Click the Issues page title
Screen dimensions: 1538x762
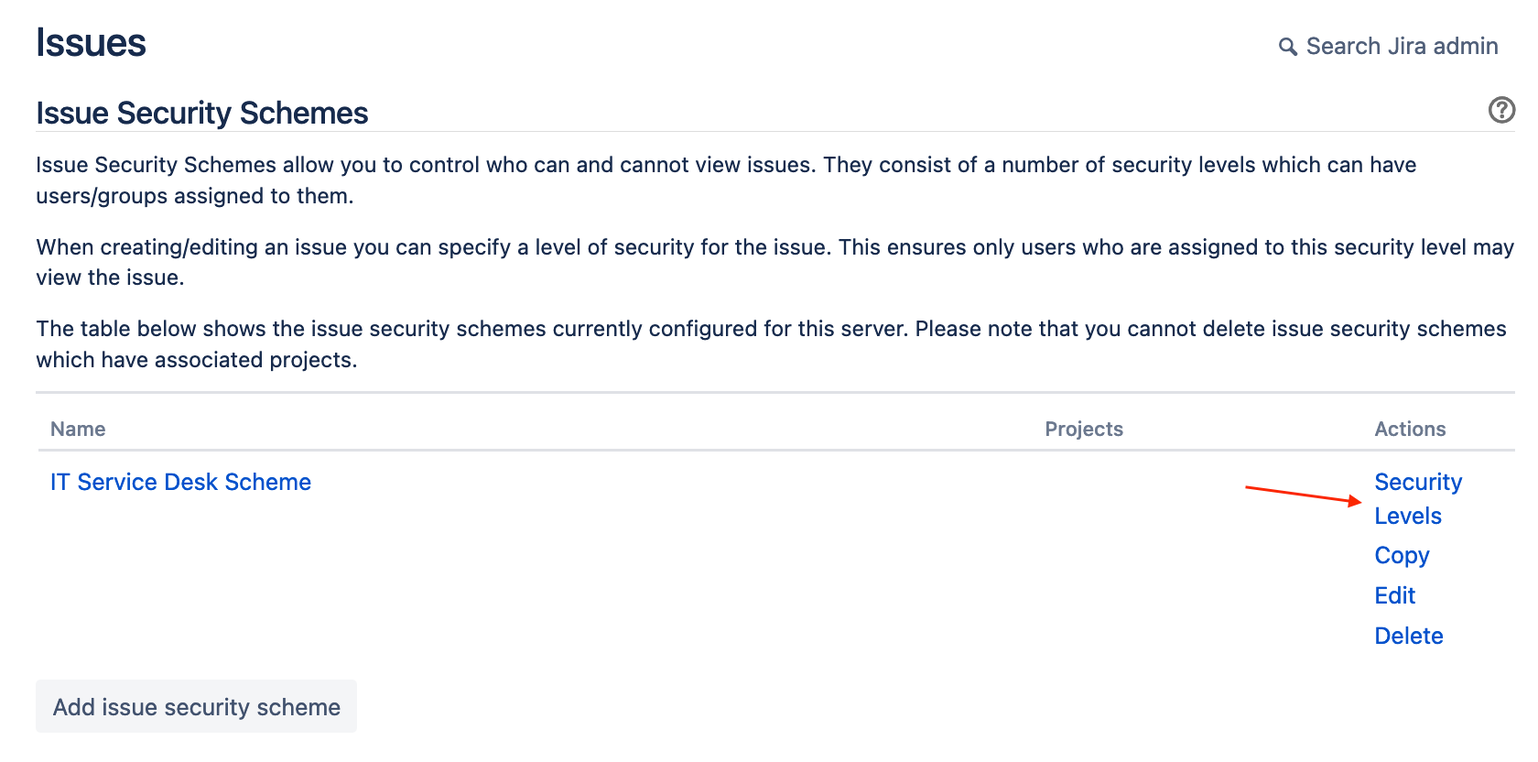click(91, 43)
